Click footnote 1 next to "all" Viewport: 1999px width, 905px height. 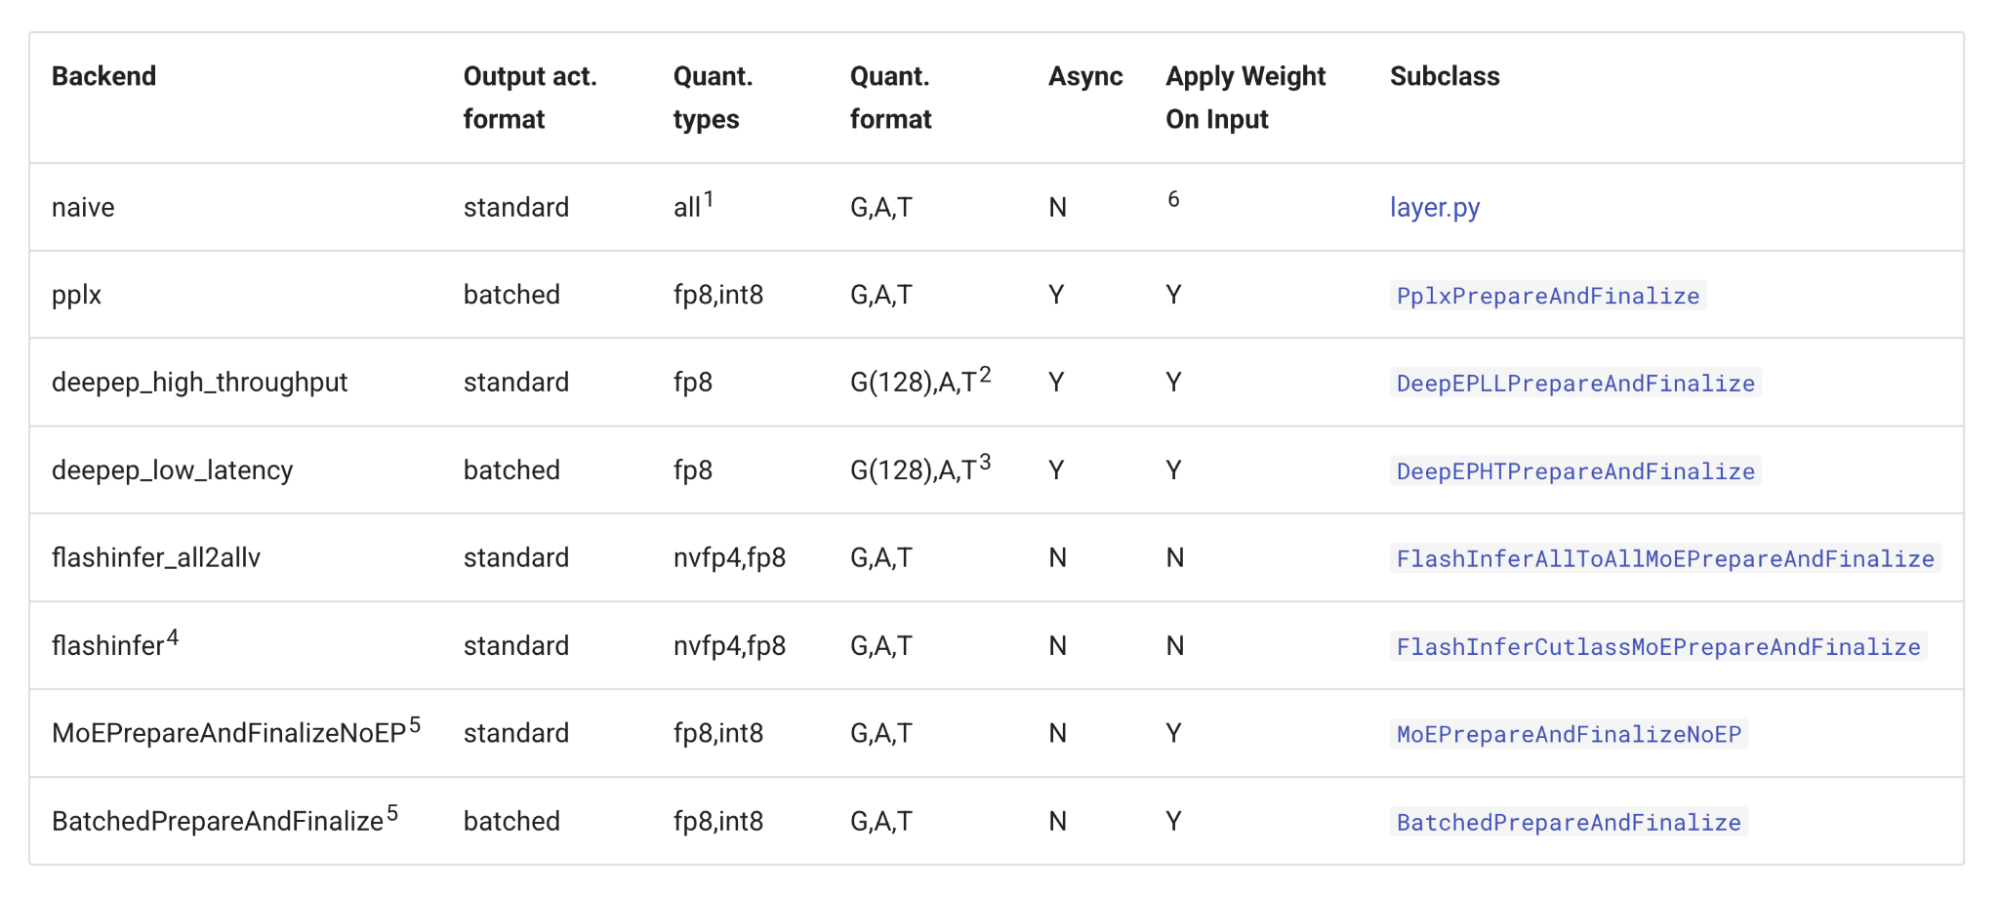coord(708,199)
